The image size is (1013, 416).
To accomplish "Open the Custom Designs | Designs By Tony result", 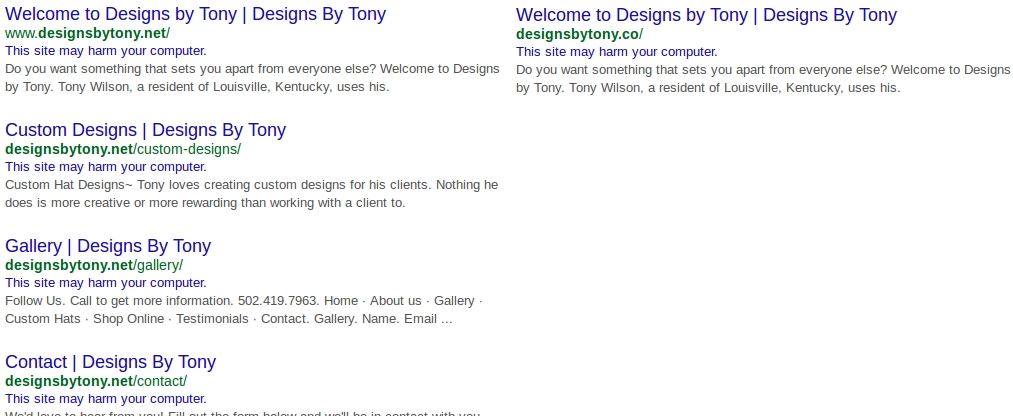I will click(x=145, y=130).
